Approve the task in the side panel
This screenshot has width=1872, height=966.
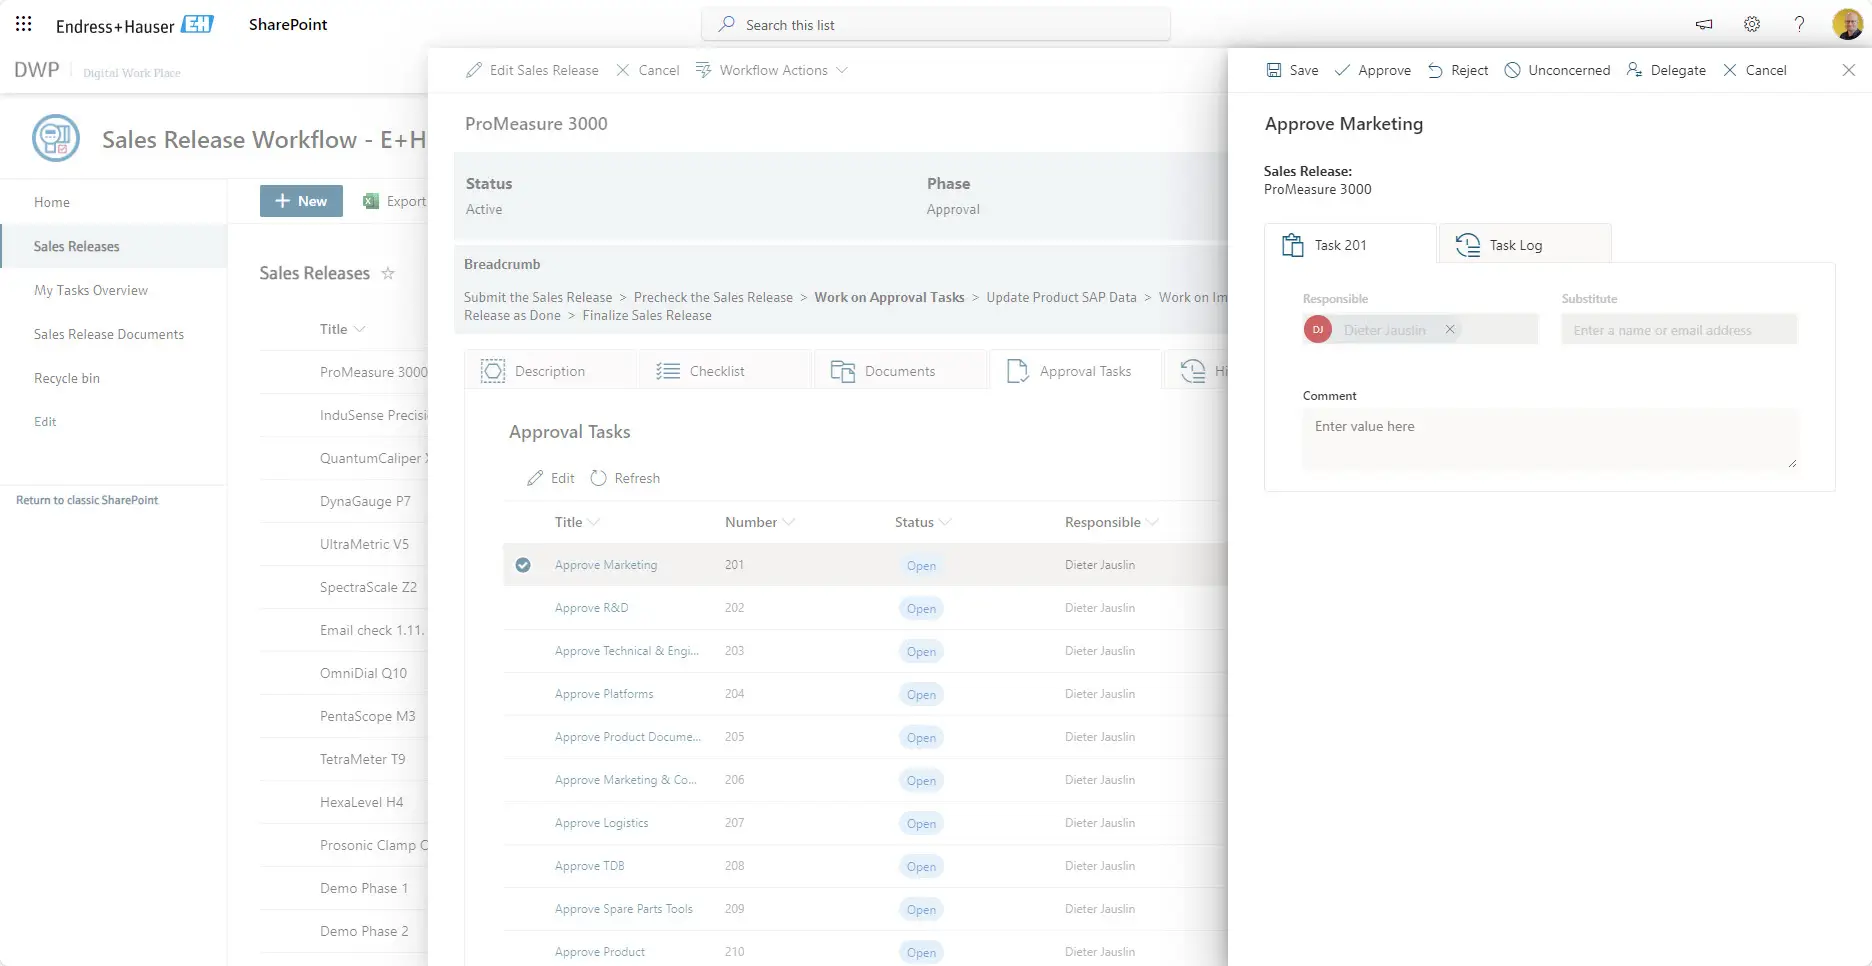coord(1372,70)
